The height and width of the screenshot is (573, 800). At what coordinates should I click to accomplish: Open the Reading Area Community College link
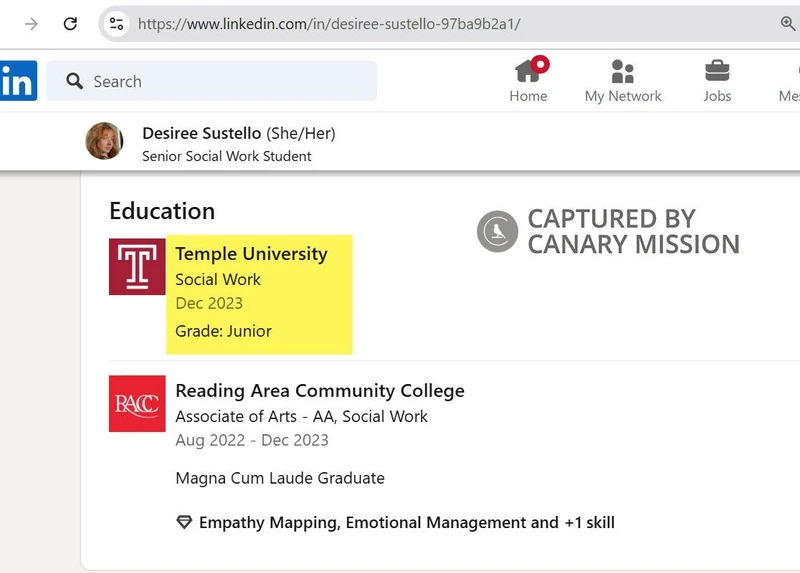[x=320, y=391]
